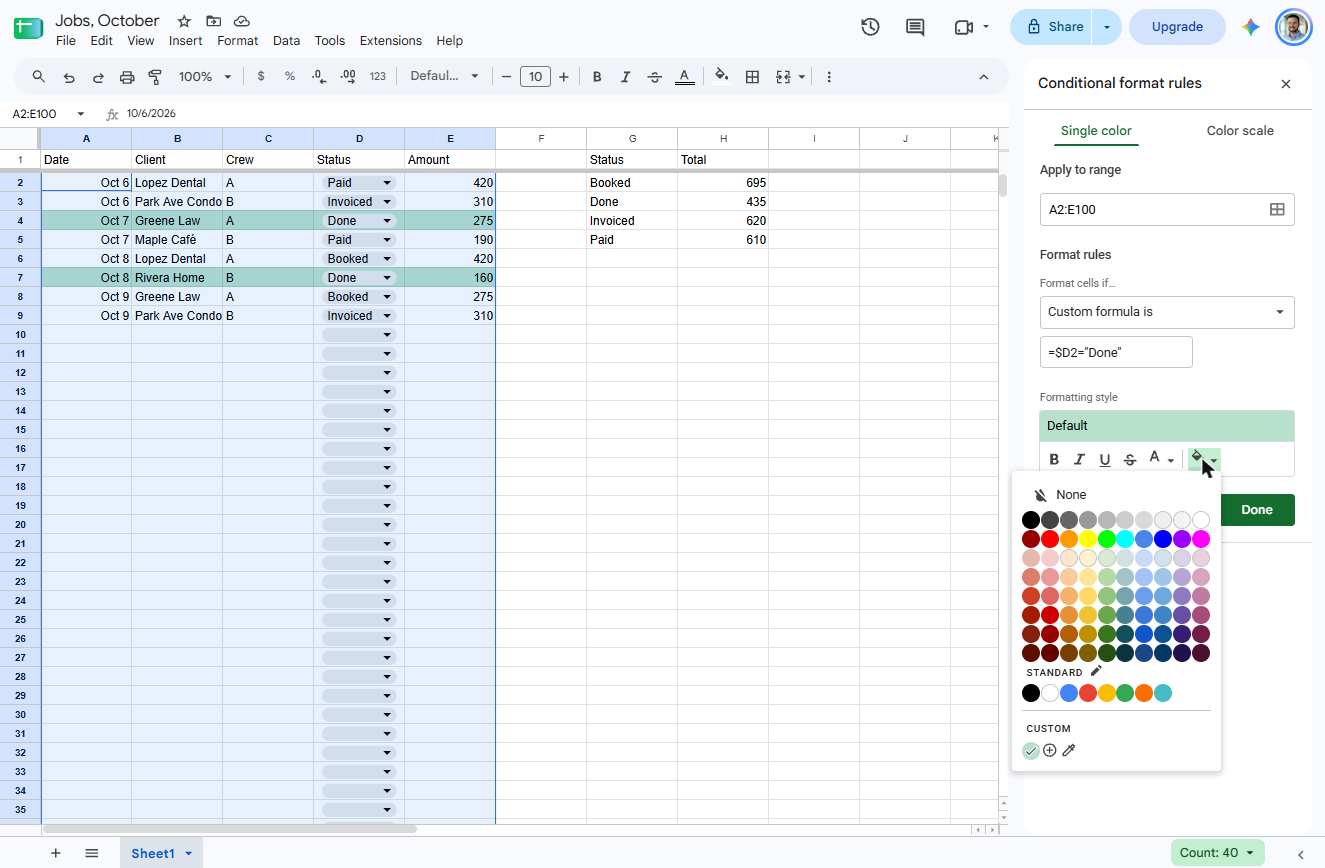Open the Extensions menu
The image size is (1325, 868).
click(x=390, y=41)
